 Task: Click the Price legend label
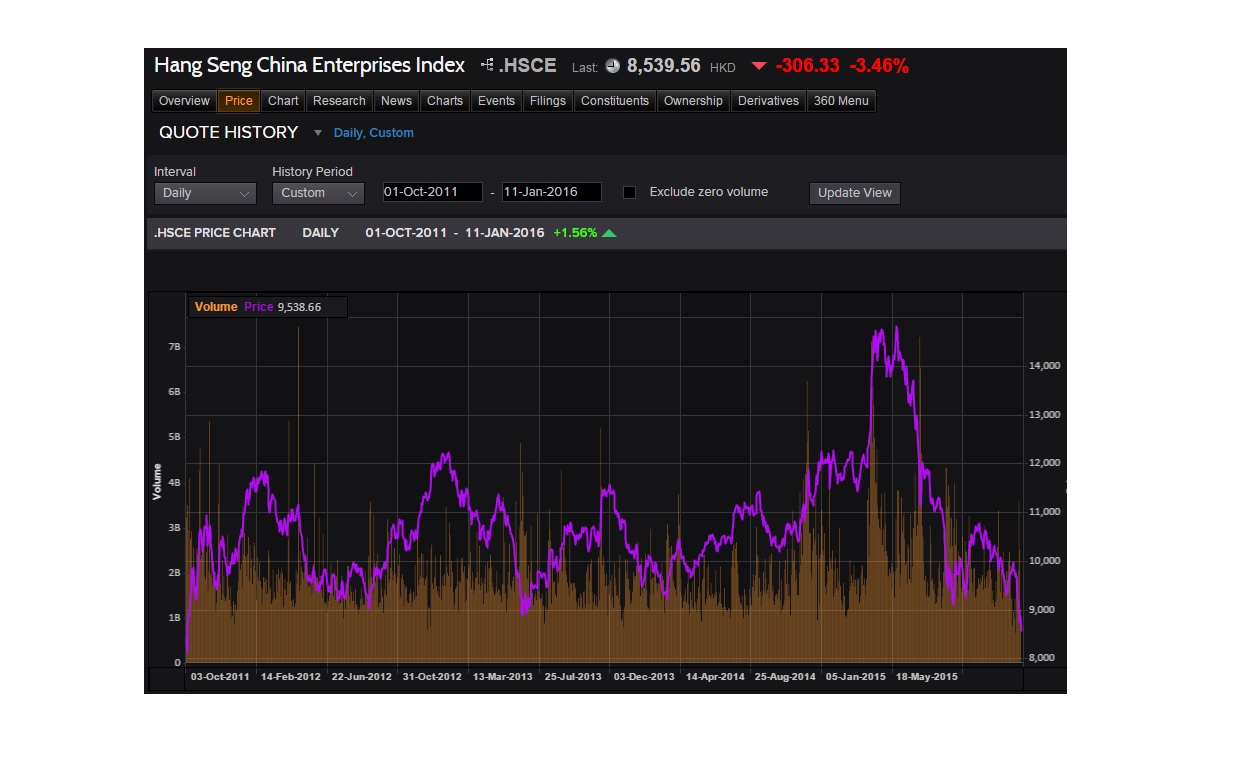coord(258,307)
